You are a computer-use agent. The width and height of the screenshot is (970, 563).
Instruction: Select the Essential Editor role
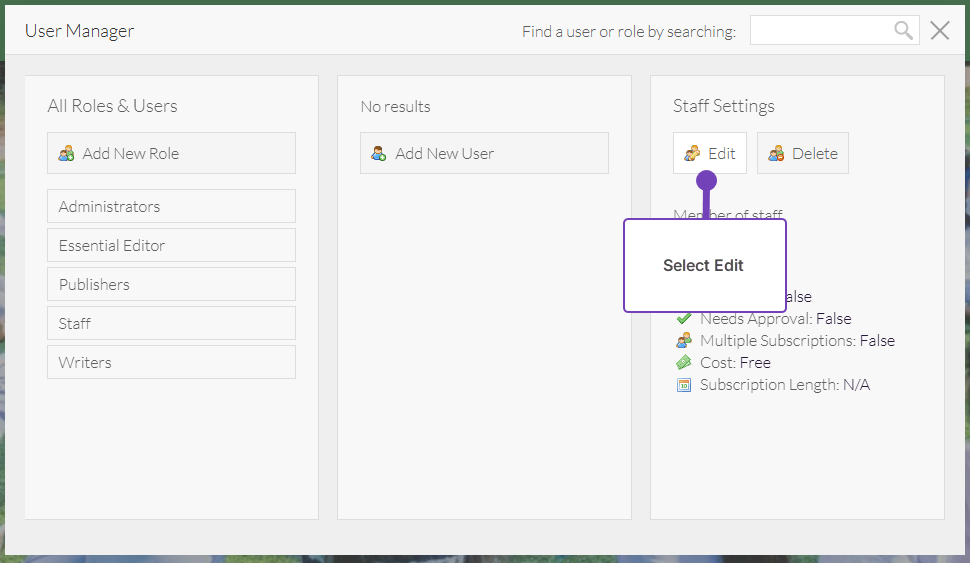pyautogui.click(x=171, y=245)
